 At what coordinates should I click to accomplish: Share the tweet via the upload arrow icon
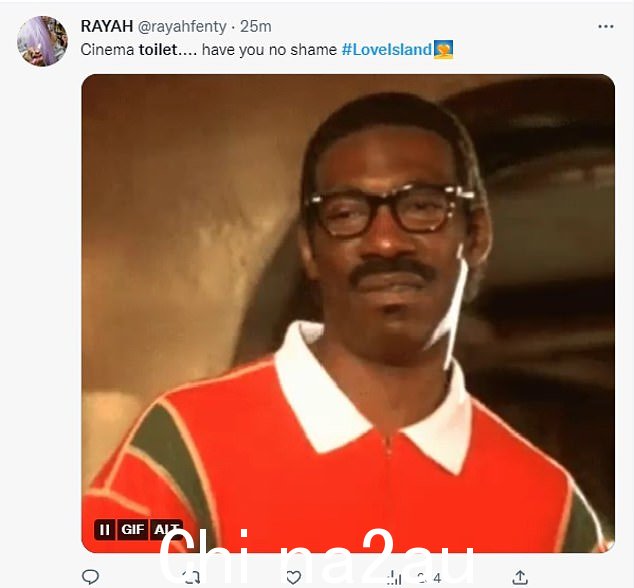[x=521, y=577]
